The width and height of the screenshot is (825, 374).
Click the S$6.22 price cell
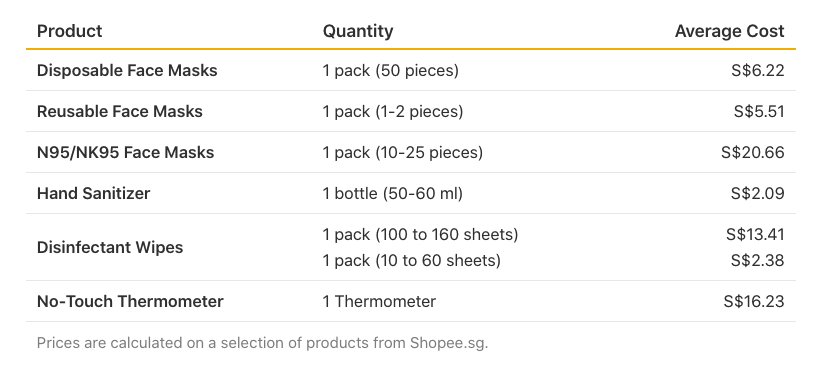(758, 70)
